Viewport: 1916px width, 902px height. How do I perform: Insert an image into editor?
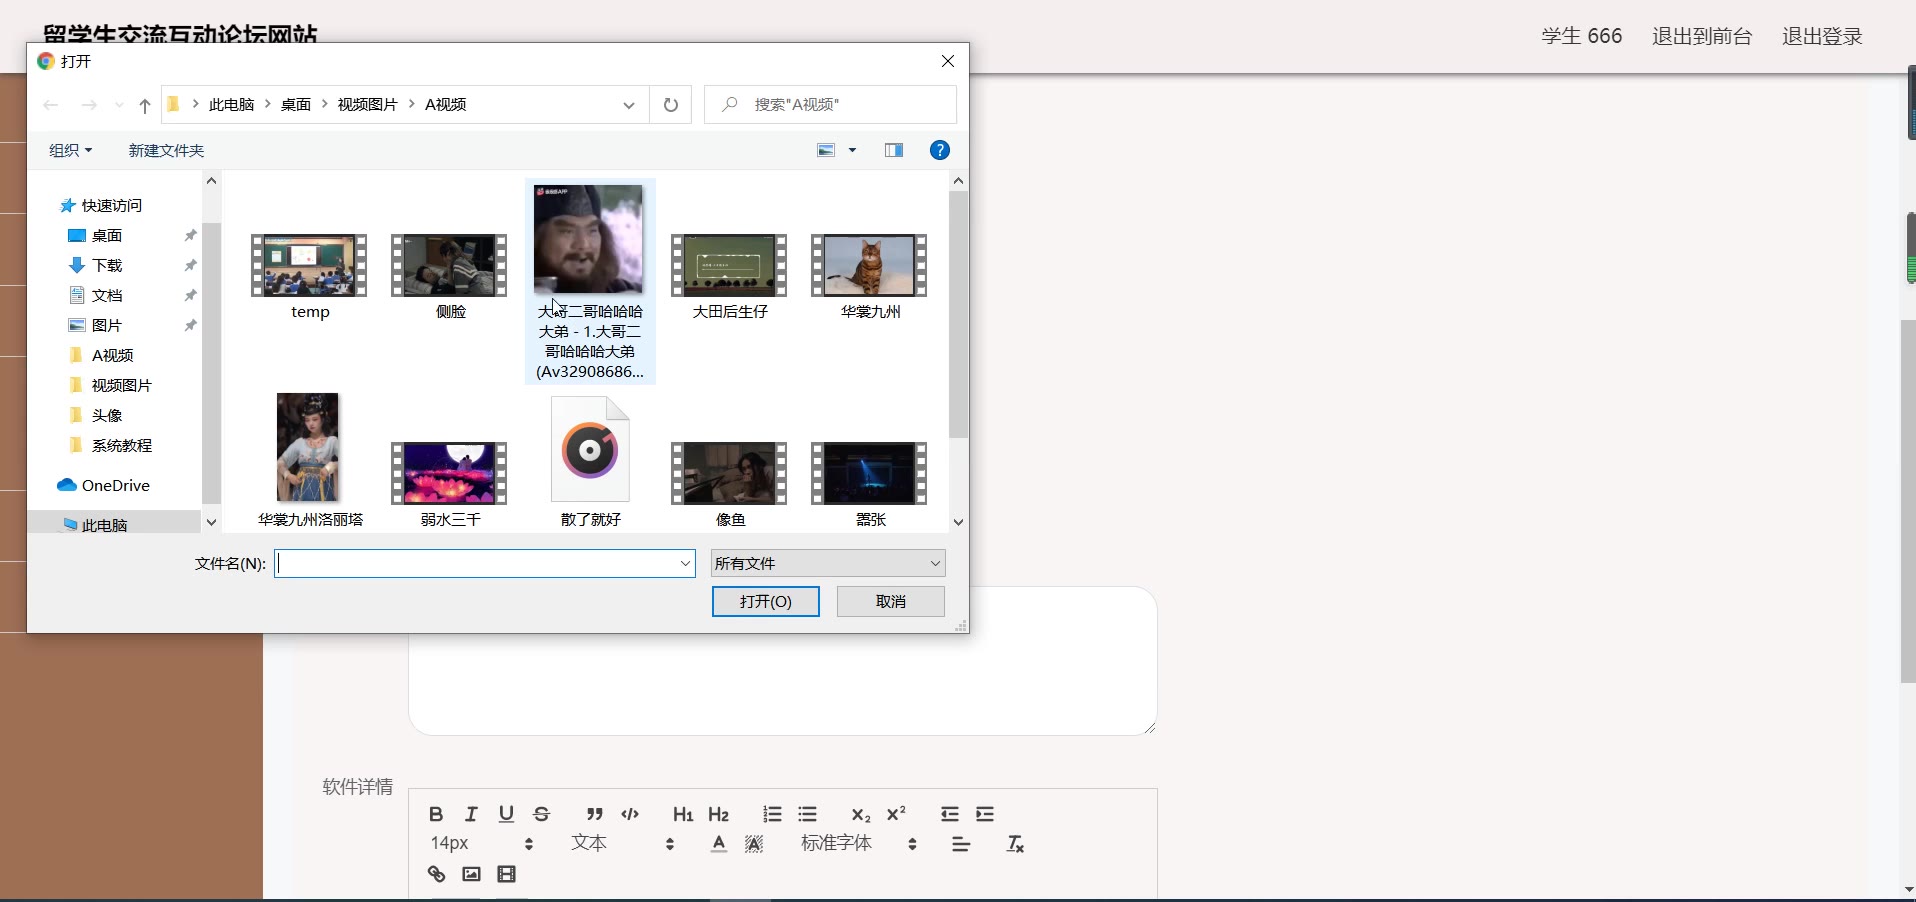coord(471,874)
